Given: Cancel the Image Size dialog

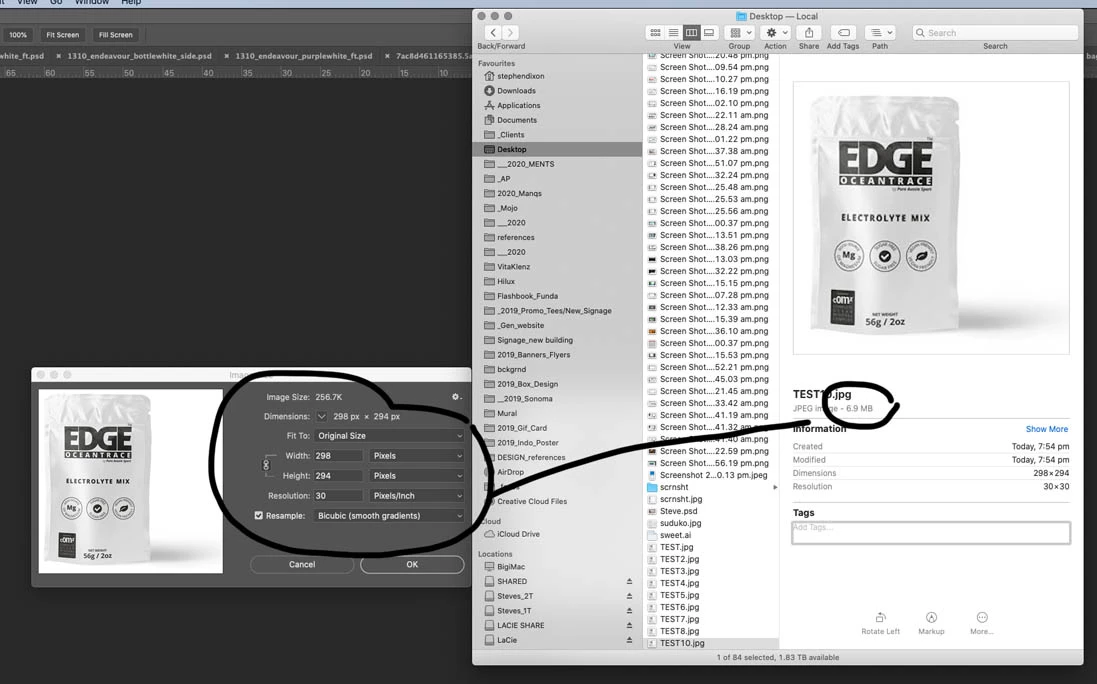Looking at the screenshot, I should click(302, 564).
